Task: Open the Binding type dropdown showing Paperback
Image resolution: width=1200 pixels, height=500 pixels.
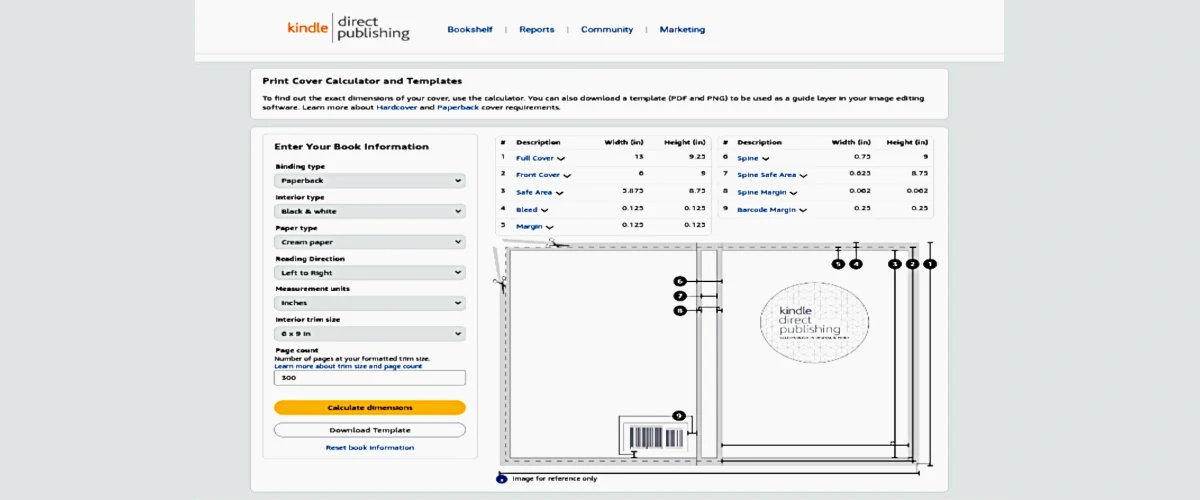Action: point(370,181)
